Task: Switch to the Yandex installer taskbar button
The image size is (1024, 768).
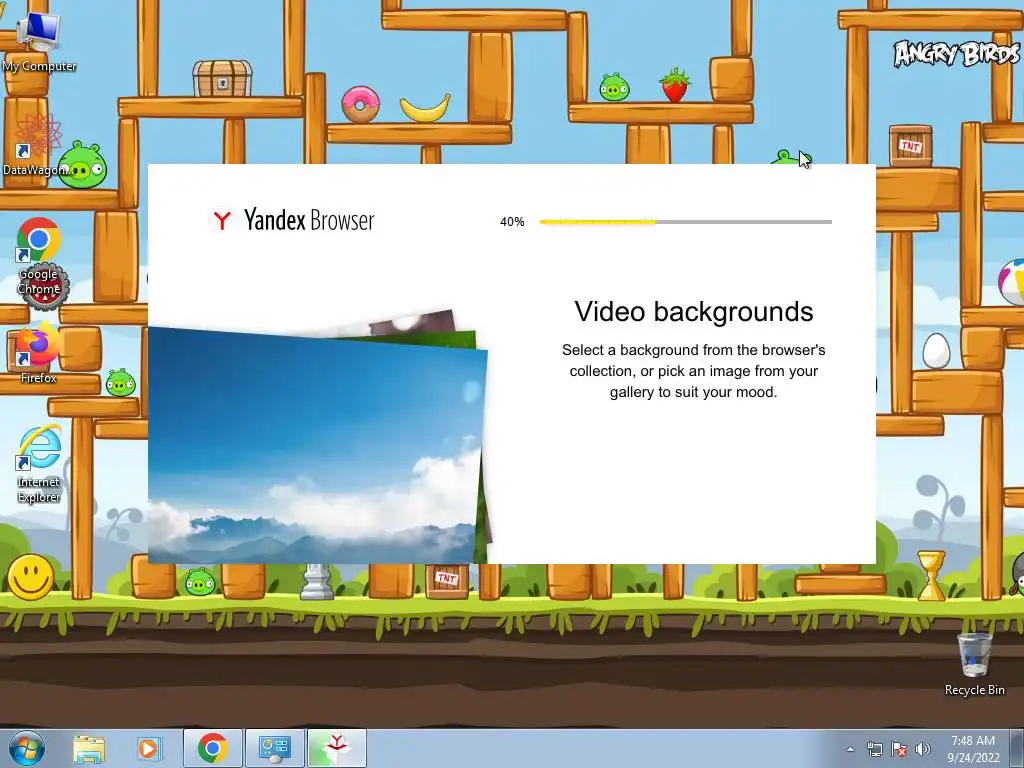Action: (336, 748)
